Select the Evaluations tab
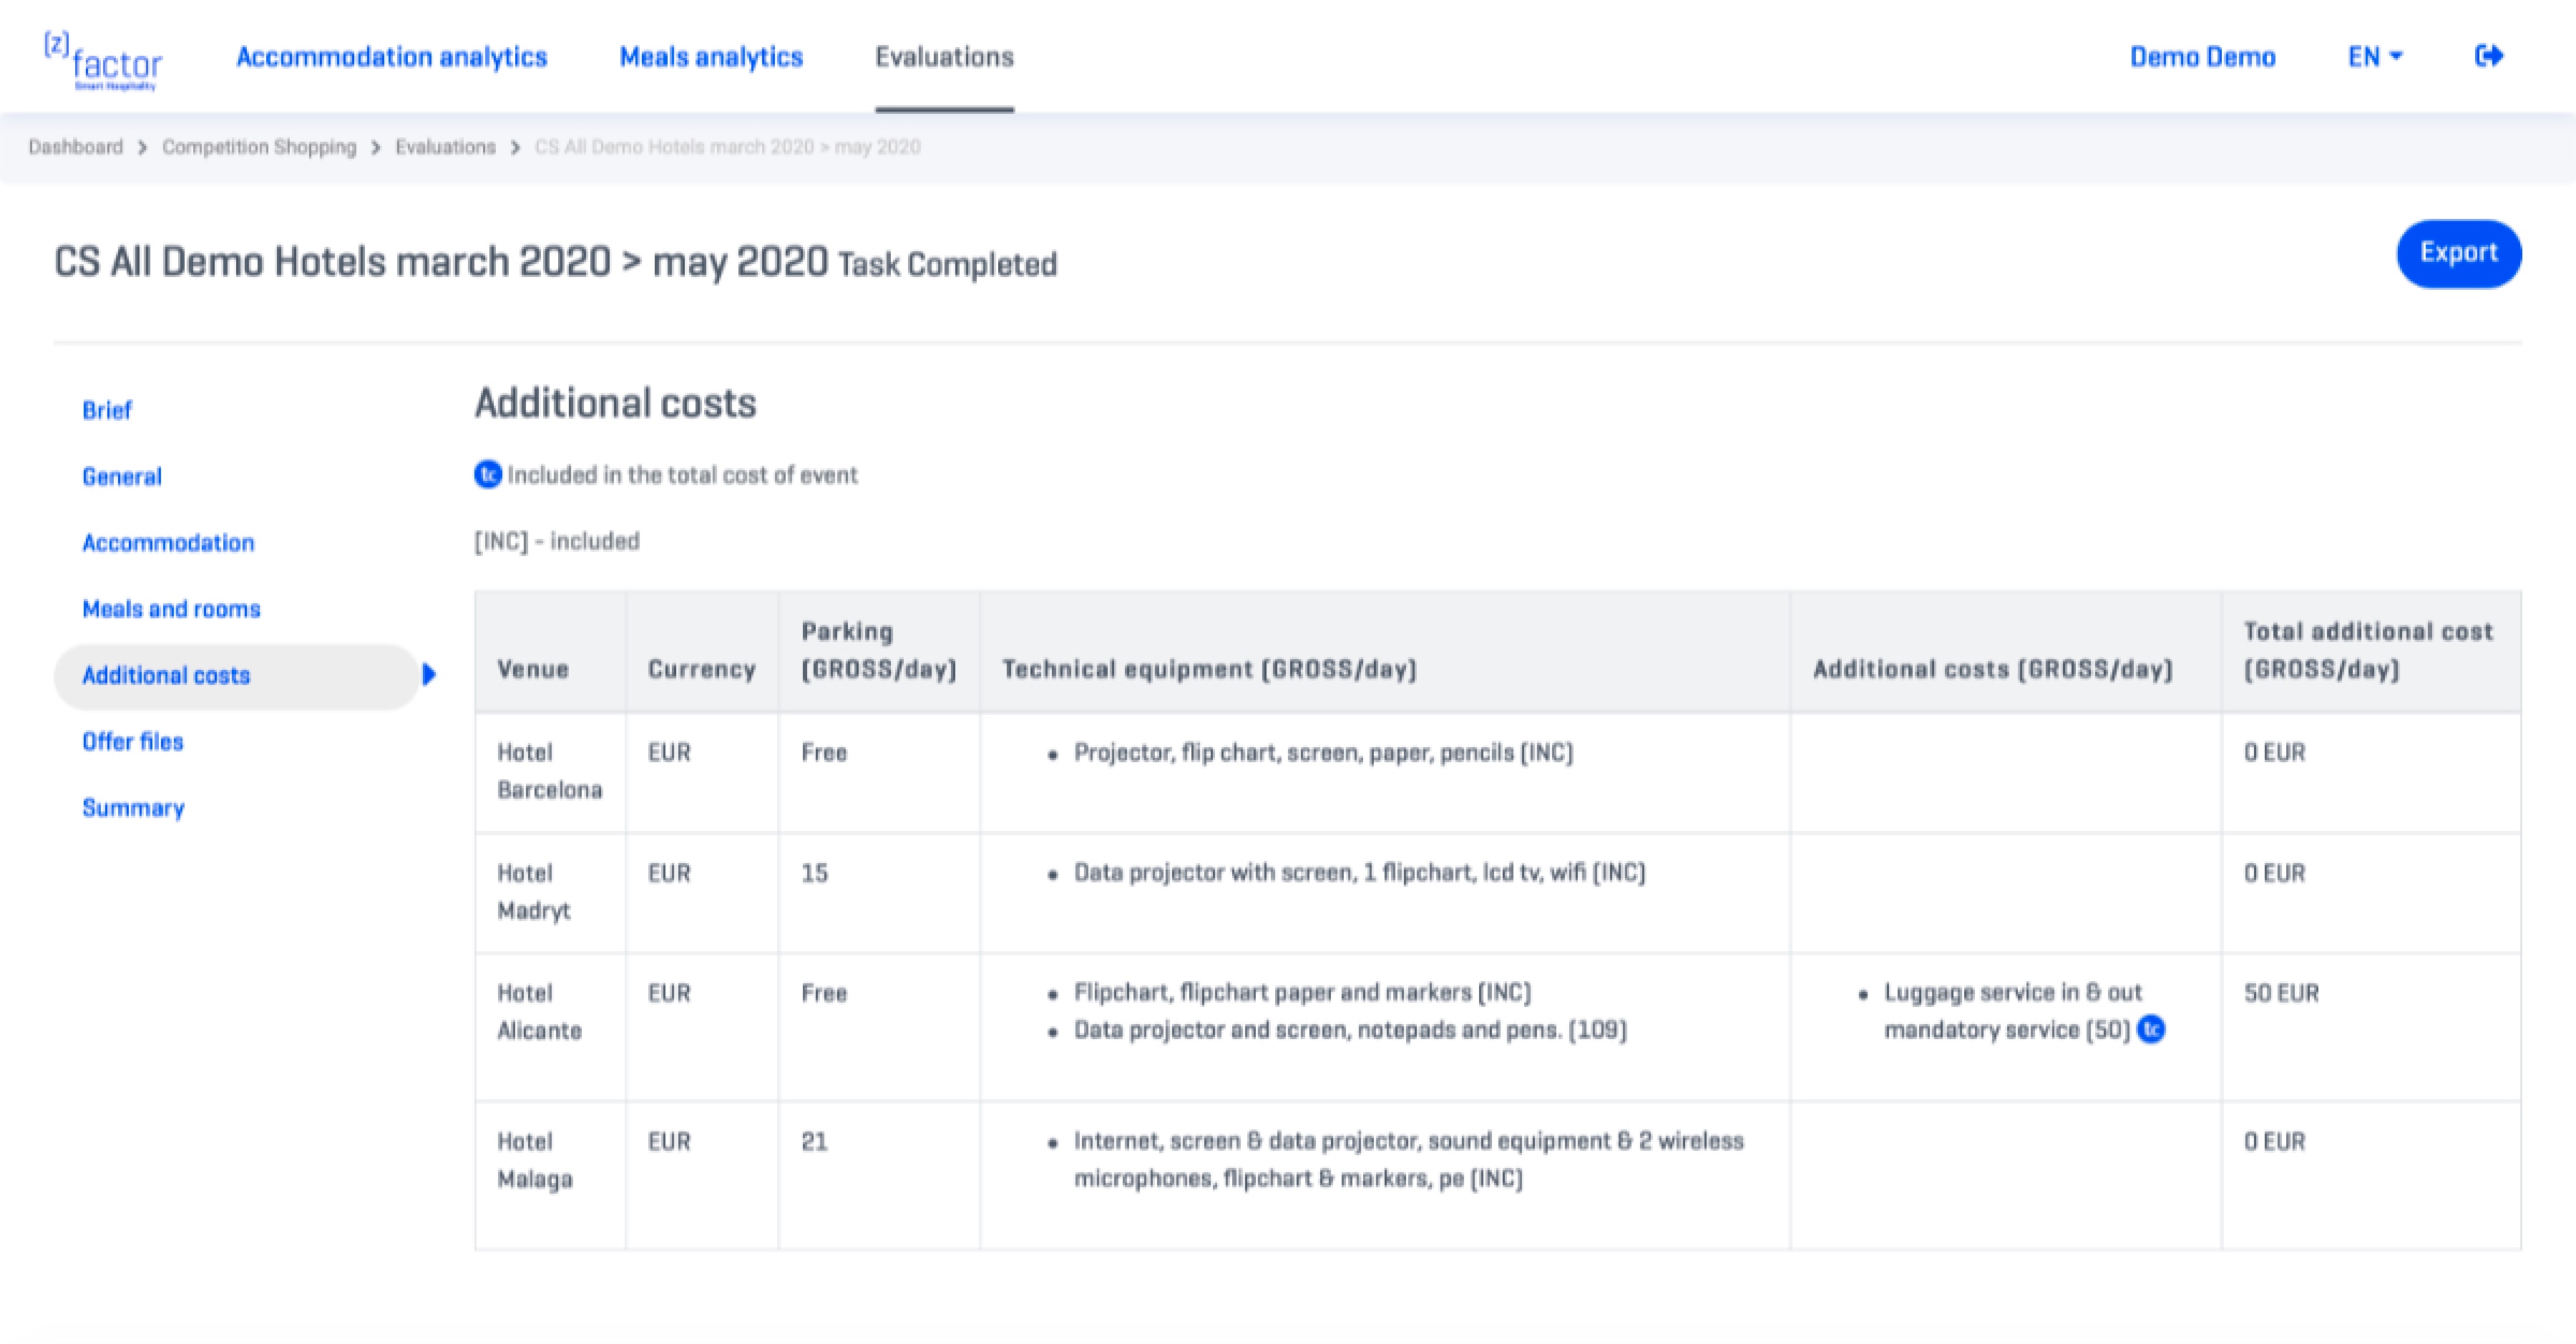Viewport: 2576px width, 1344px height. click(x=944, y=57)
